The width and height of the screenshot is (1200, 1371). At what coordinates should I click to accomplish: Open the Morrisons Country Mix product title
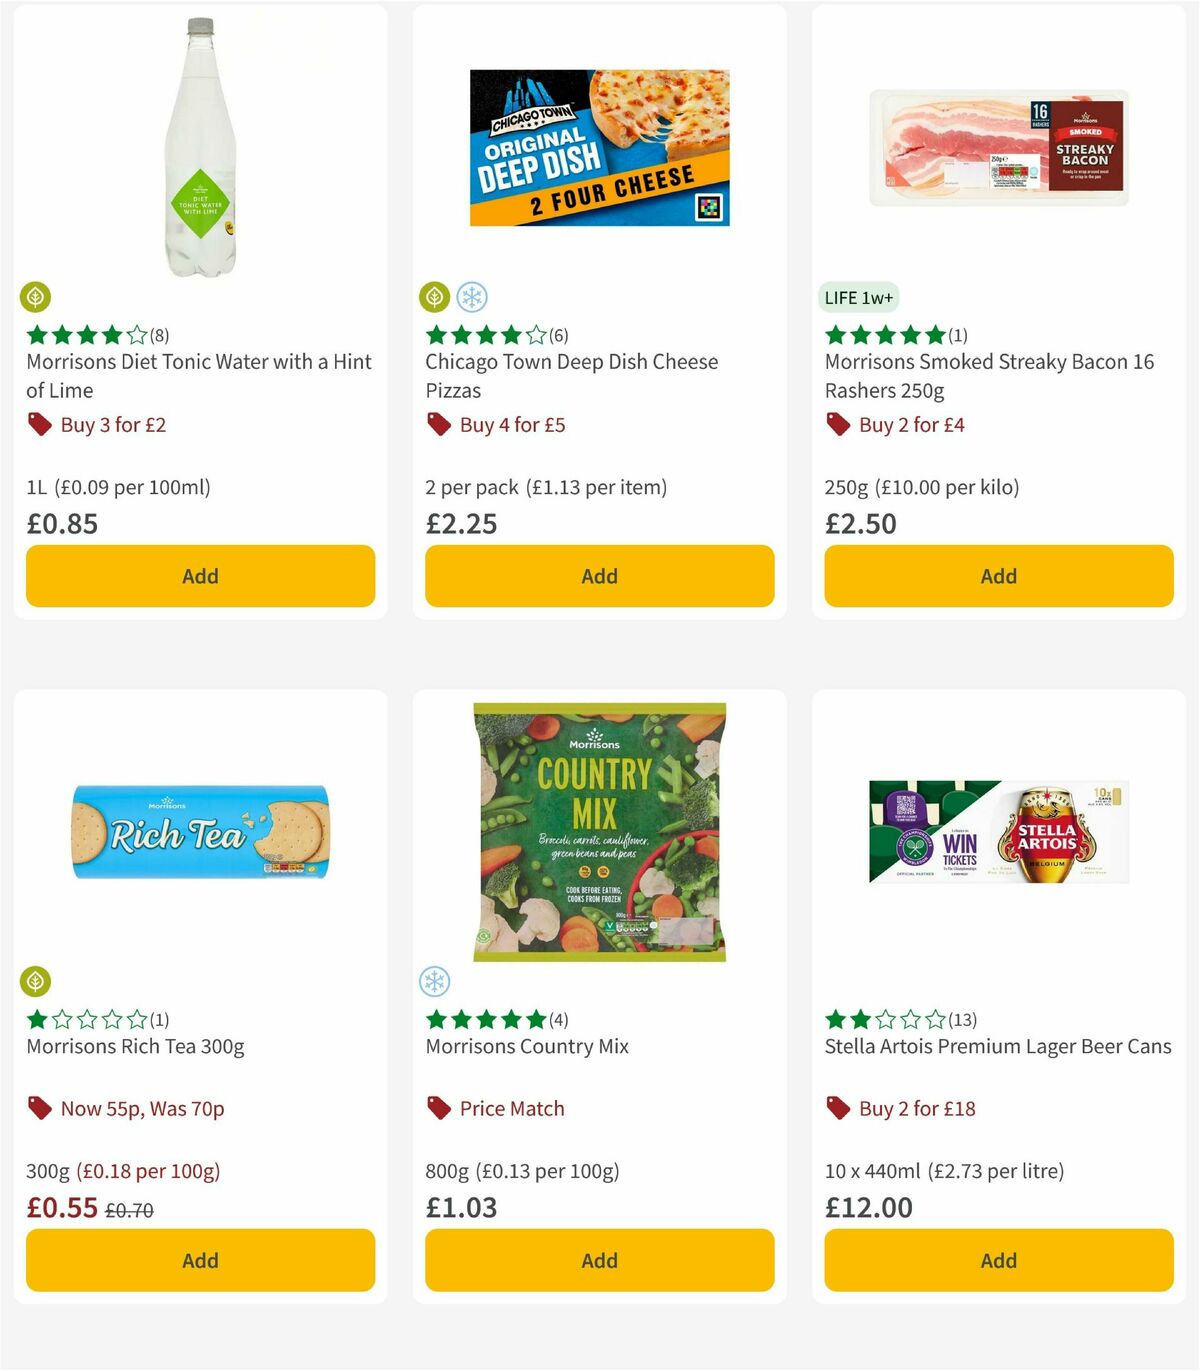527,1046
